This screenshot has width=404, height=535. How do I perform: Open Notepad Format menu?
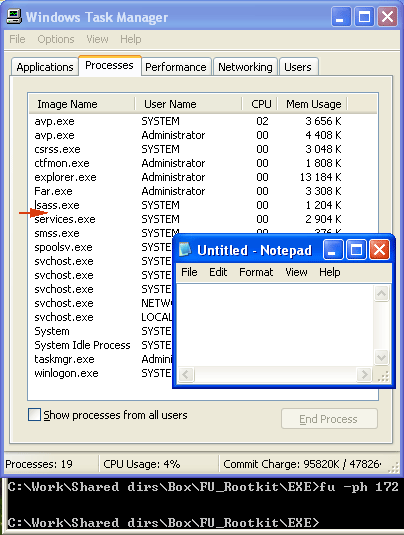256,272
